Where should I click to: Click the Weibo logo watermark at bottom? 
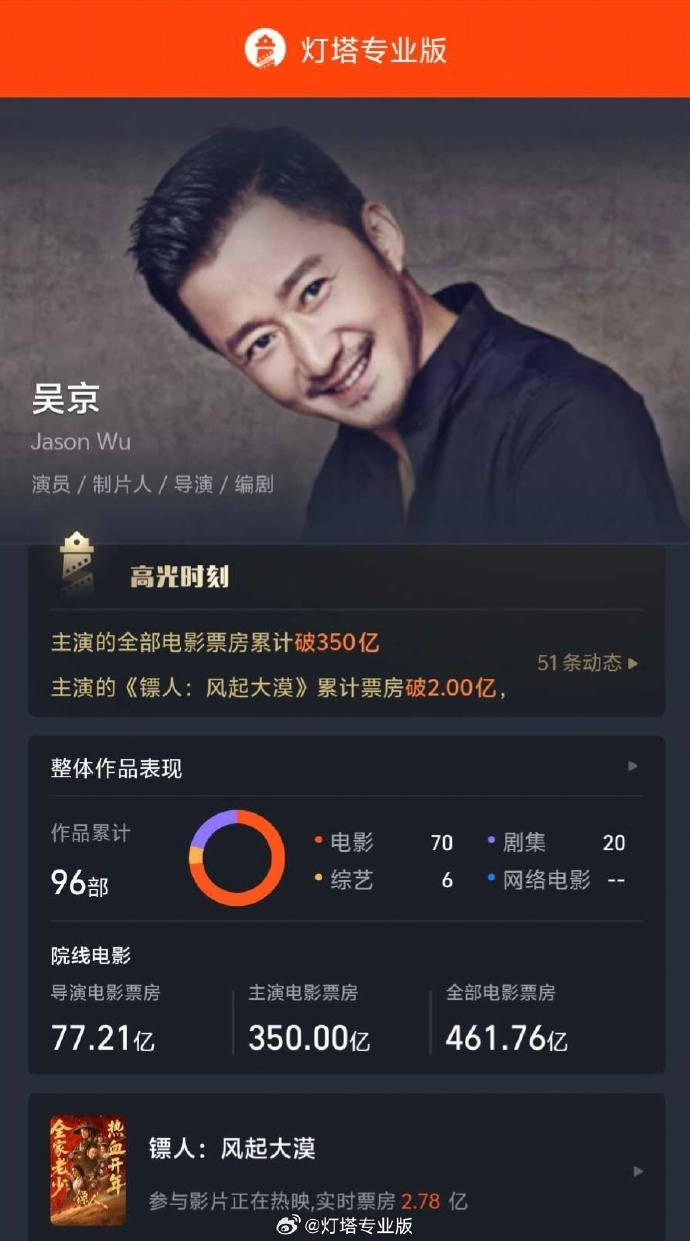coord(286,1226)
